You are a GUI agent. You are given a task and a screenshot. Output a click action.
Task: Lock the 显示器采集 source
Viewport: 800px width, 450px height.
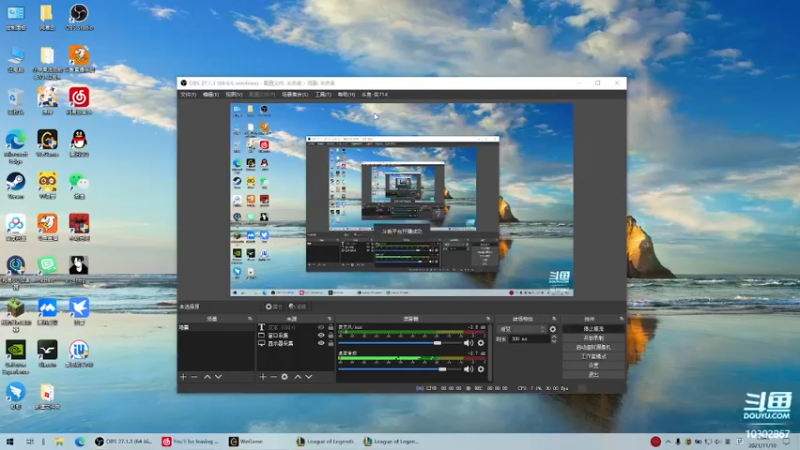click(x=331, y=343)
